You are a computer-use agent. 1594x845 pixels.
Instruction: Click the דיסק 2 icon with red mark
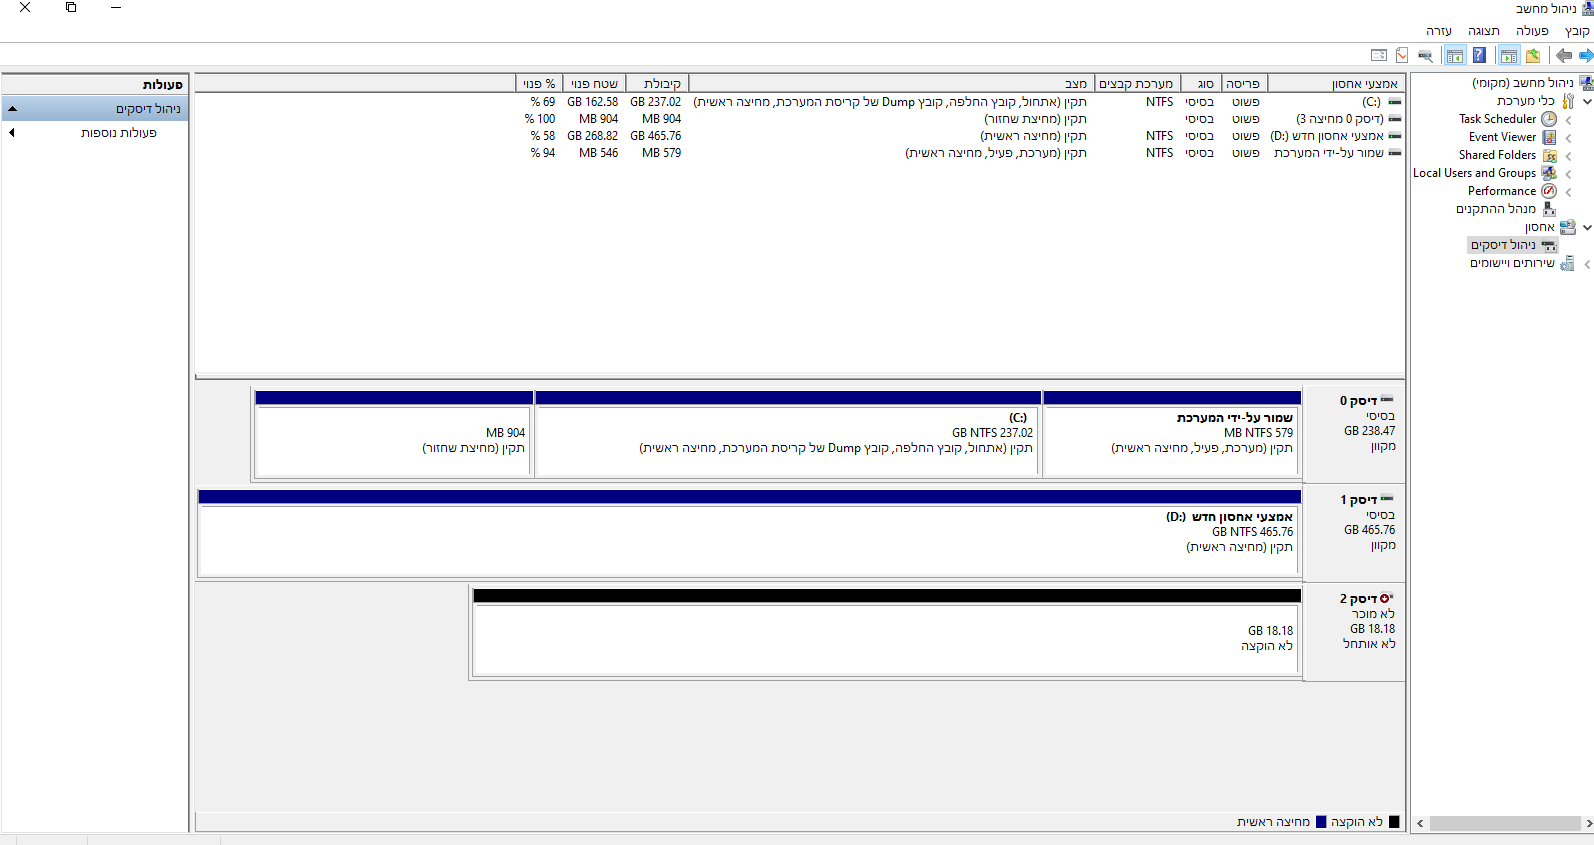click(1386, 598)
